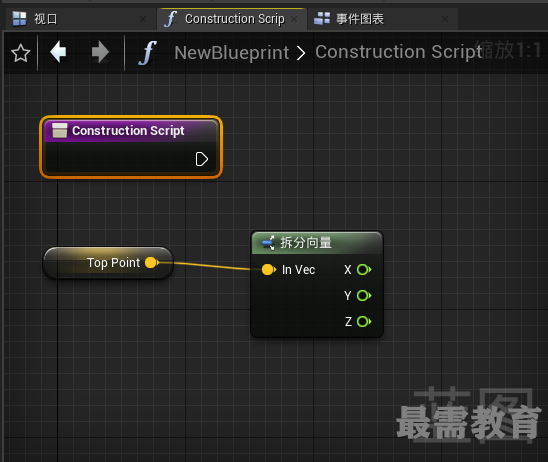Click the Y output pin
The image size is (548, 462).
(364, 296)
